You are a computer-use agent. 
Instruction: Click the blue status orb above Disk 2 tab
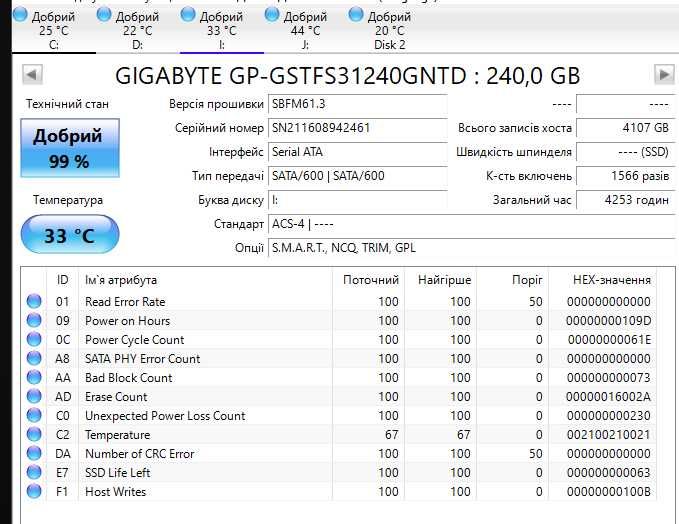[356, 14]
